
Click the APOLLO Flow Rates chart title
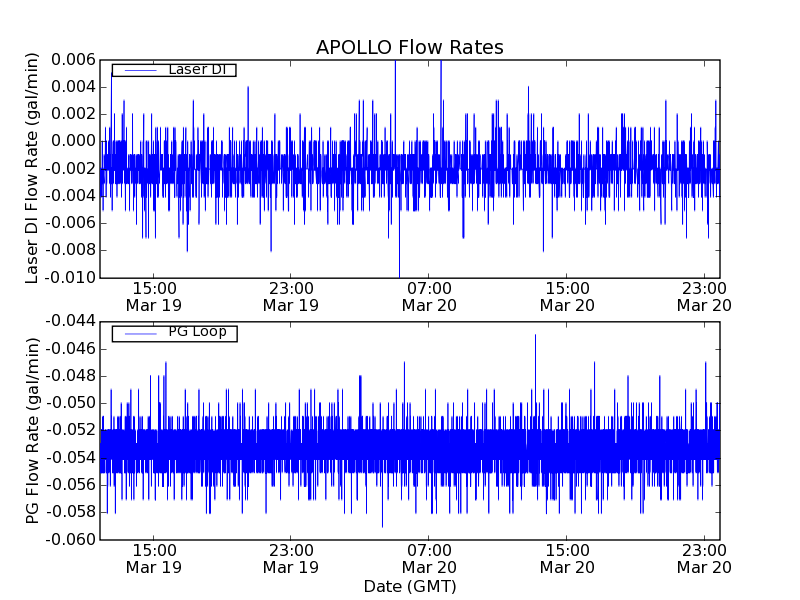[x=409, y=48]
